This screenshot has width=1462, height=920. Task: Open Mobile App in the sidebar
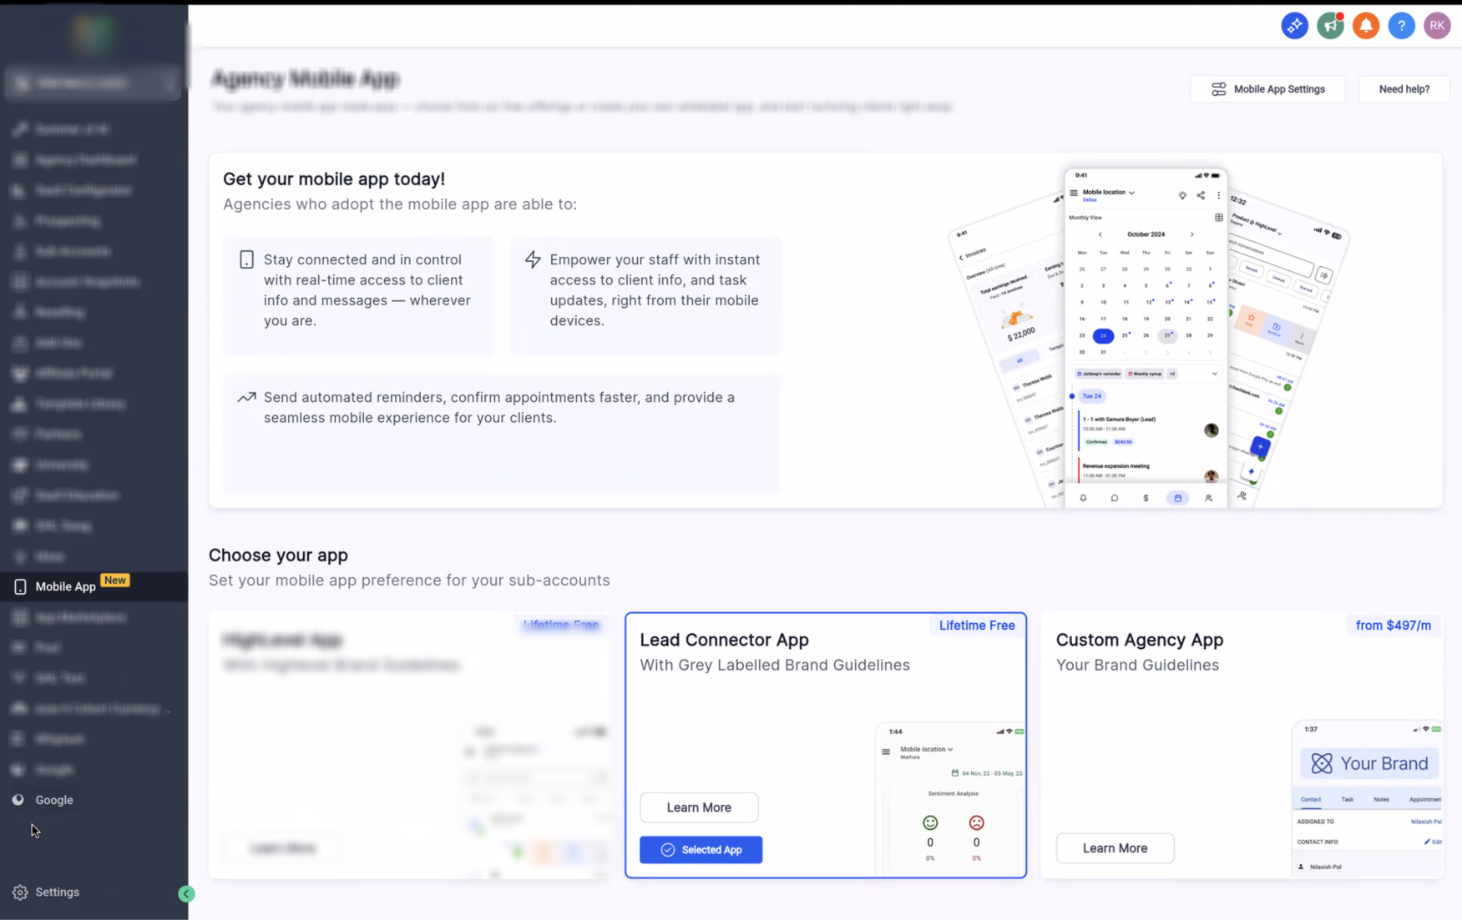(94, 587)
